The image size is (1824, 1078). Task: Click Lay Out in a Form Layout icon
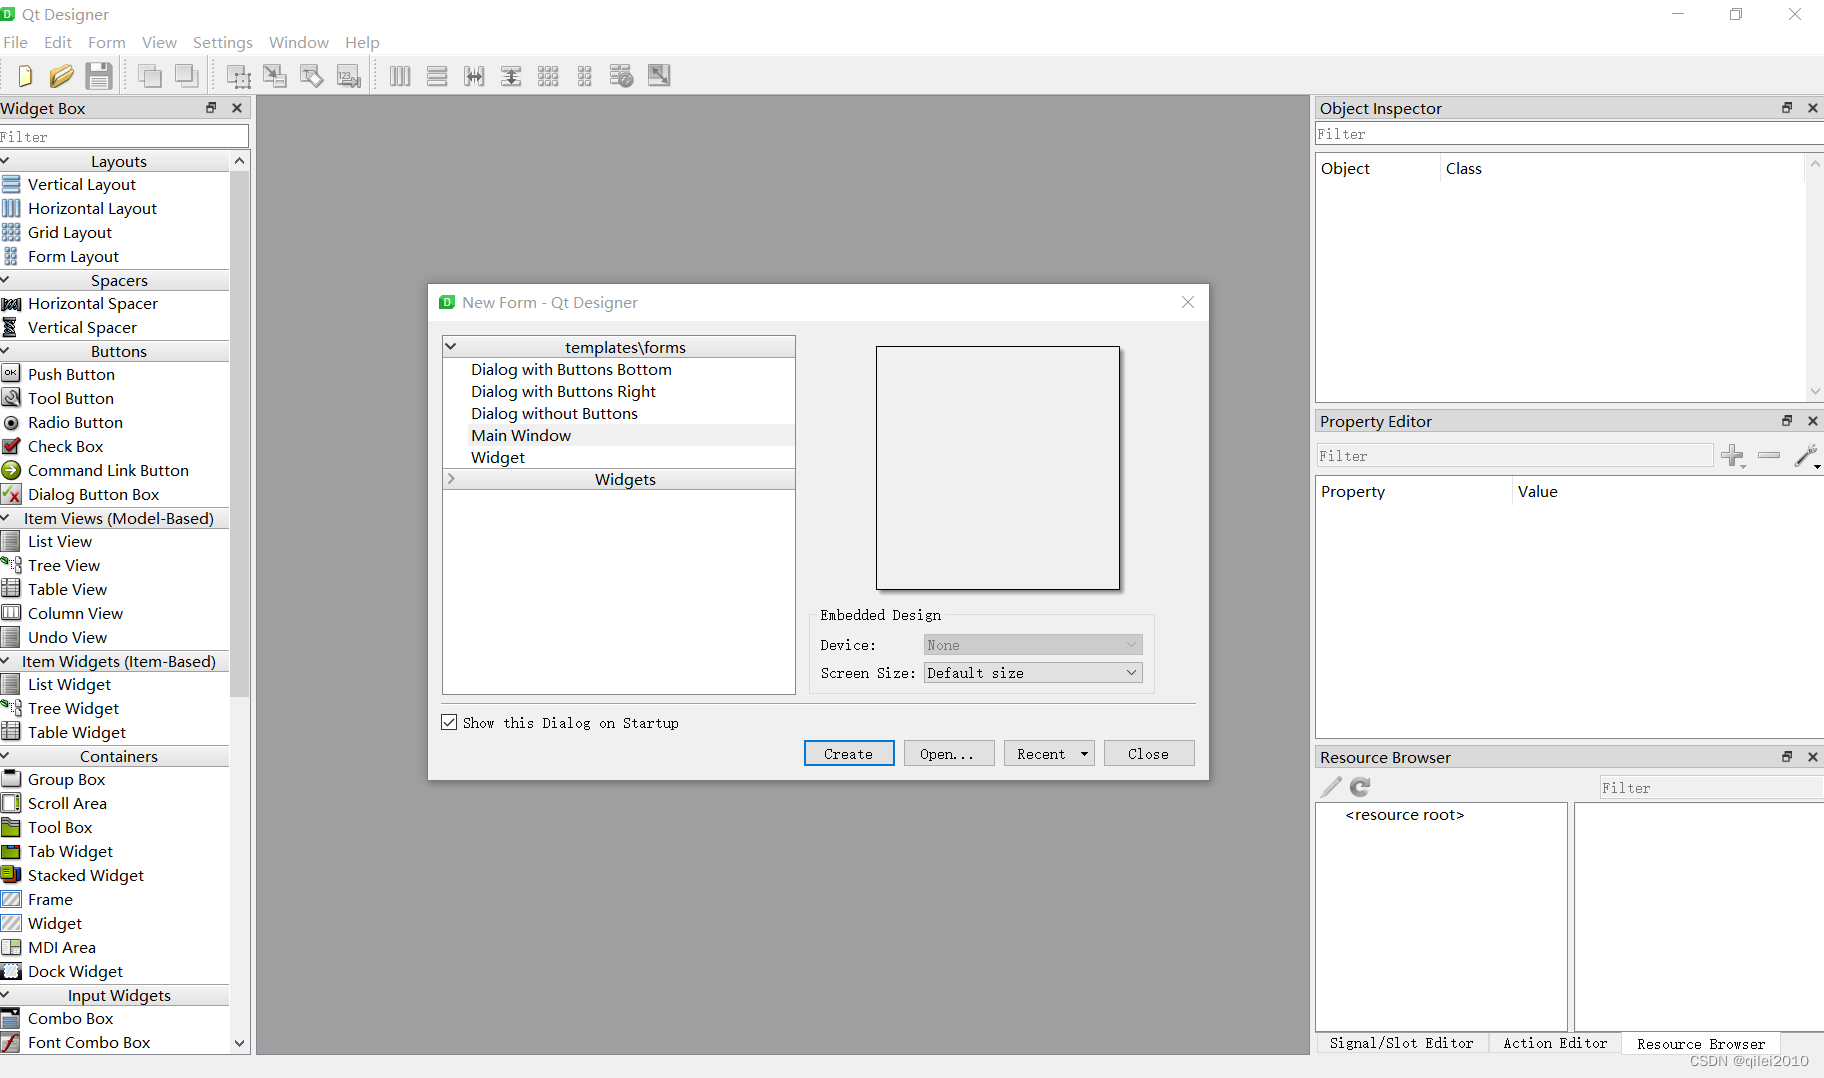click(x=585, y=76)
